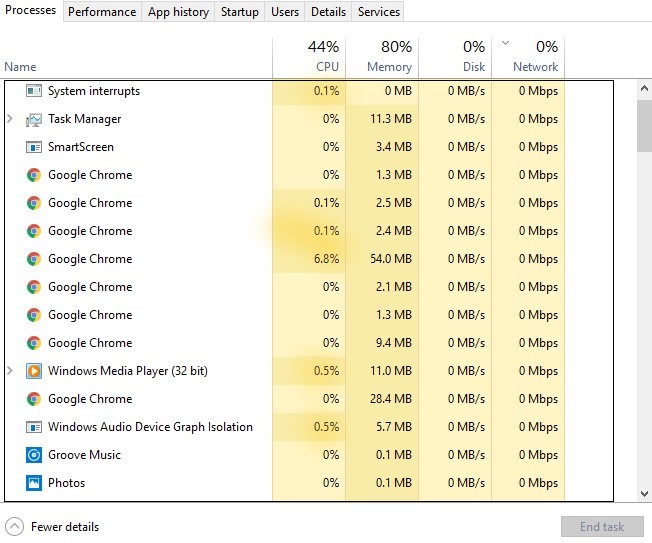Sort processes by Name column
This screenshot has width=652, height=543.
point(20,67)
